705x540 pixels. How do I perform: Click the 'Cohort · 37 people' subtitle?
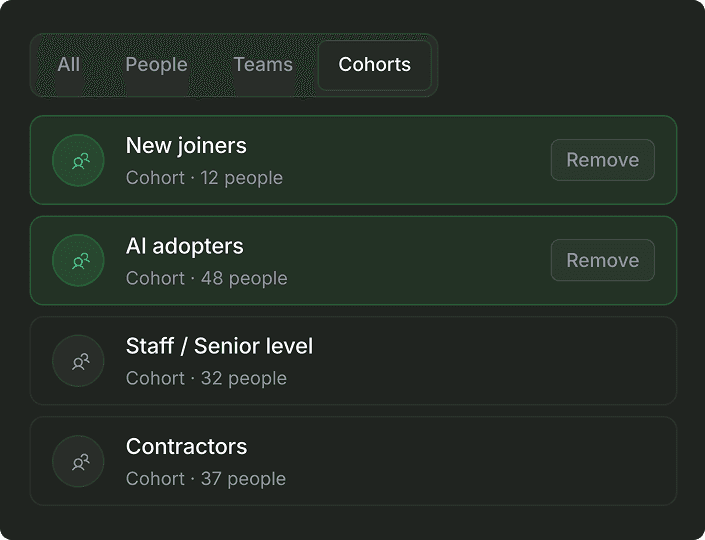(206, 479)
